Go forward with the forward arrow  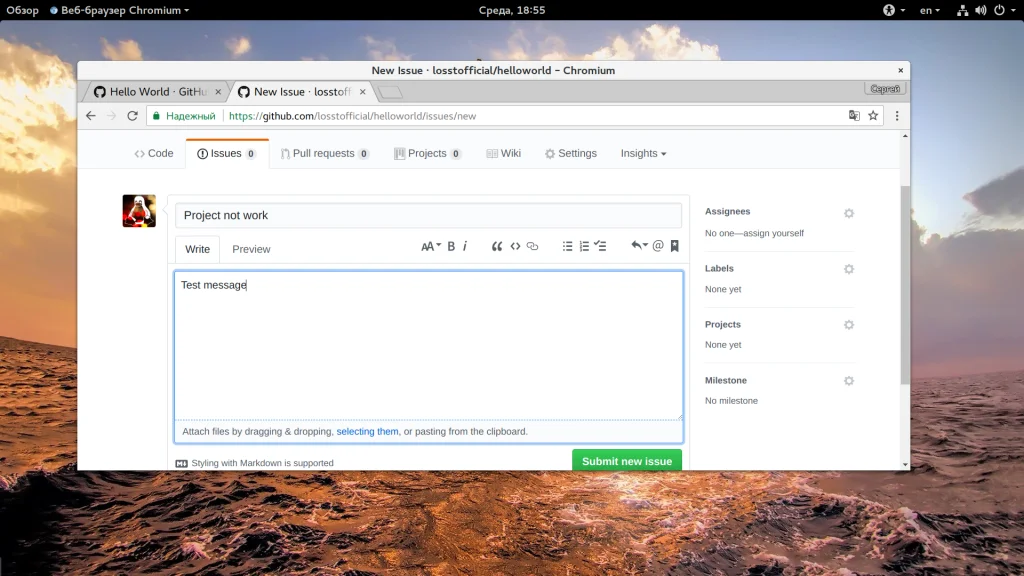point(112,116)
